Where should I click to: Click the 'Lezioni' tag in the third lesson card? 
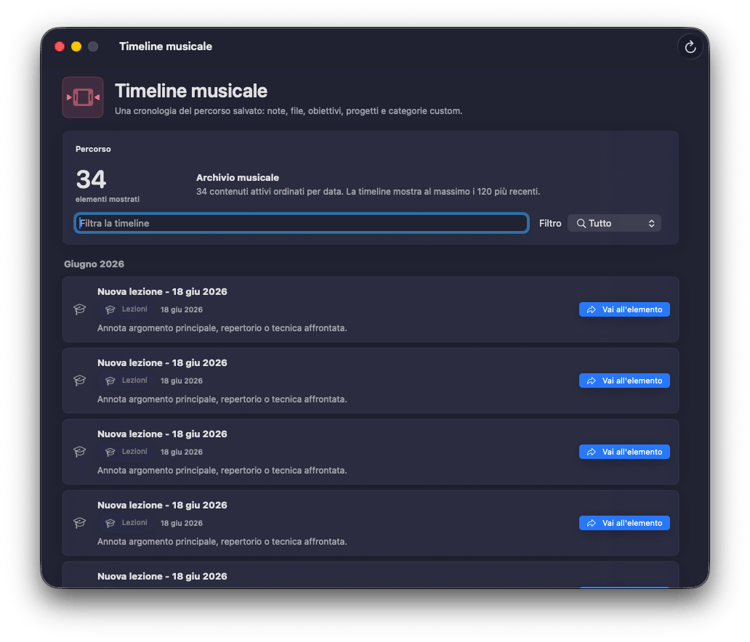coord(126,452)
